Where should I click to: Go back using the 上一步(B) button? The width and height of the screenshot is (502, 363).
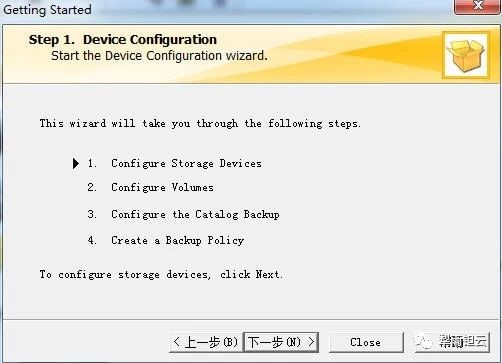pyautogui.click(x=206, y=342)
